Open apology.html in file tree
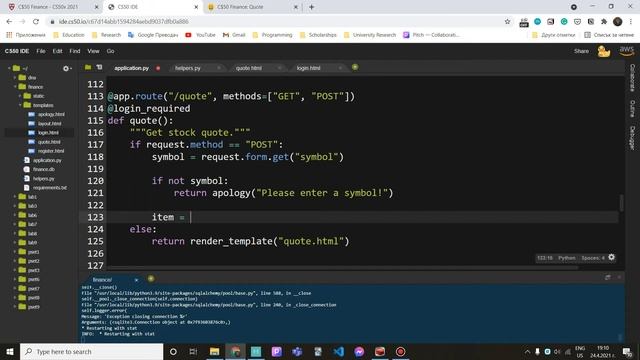This screenshot has height=360, width=640. tap(51, 114)
